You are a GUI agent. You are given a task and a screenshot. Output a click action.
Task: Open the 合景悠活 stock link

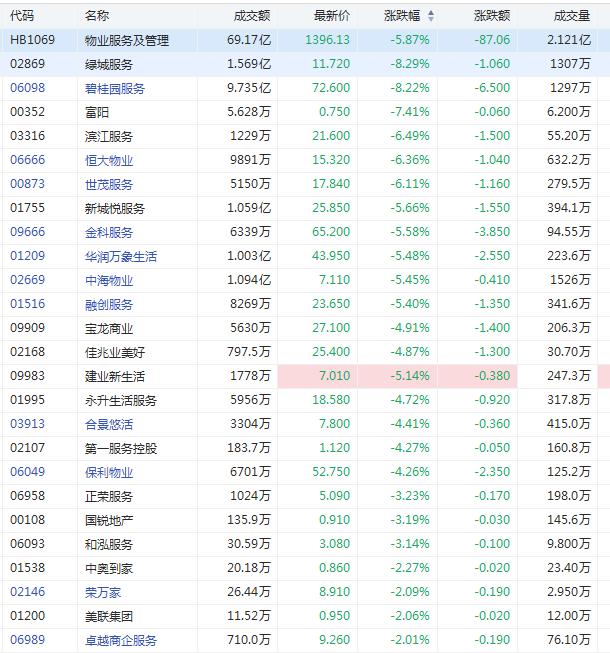[109, 424]
